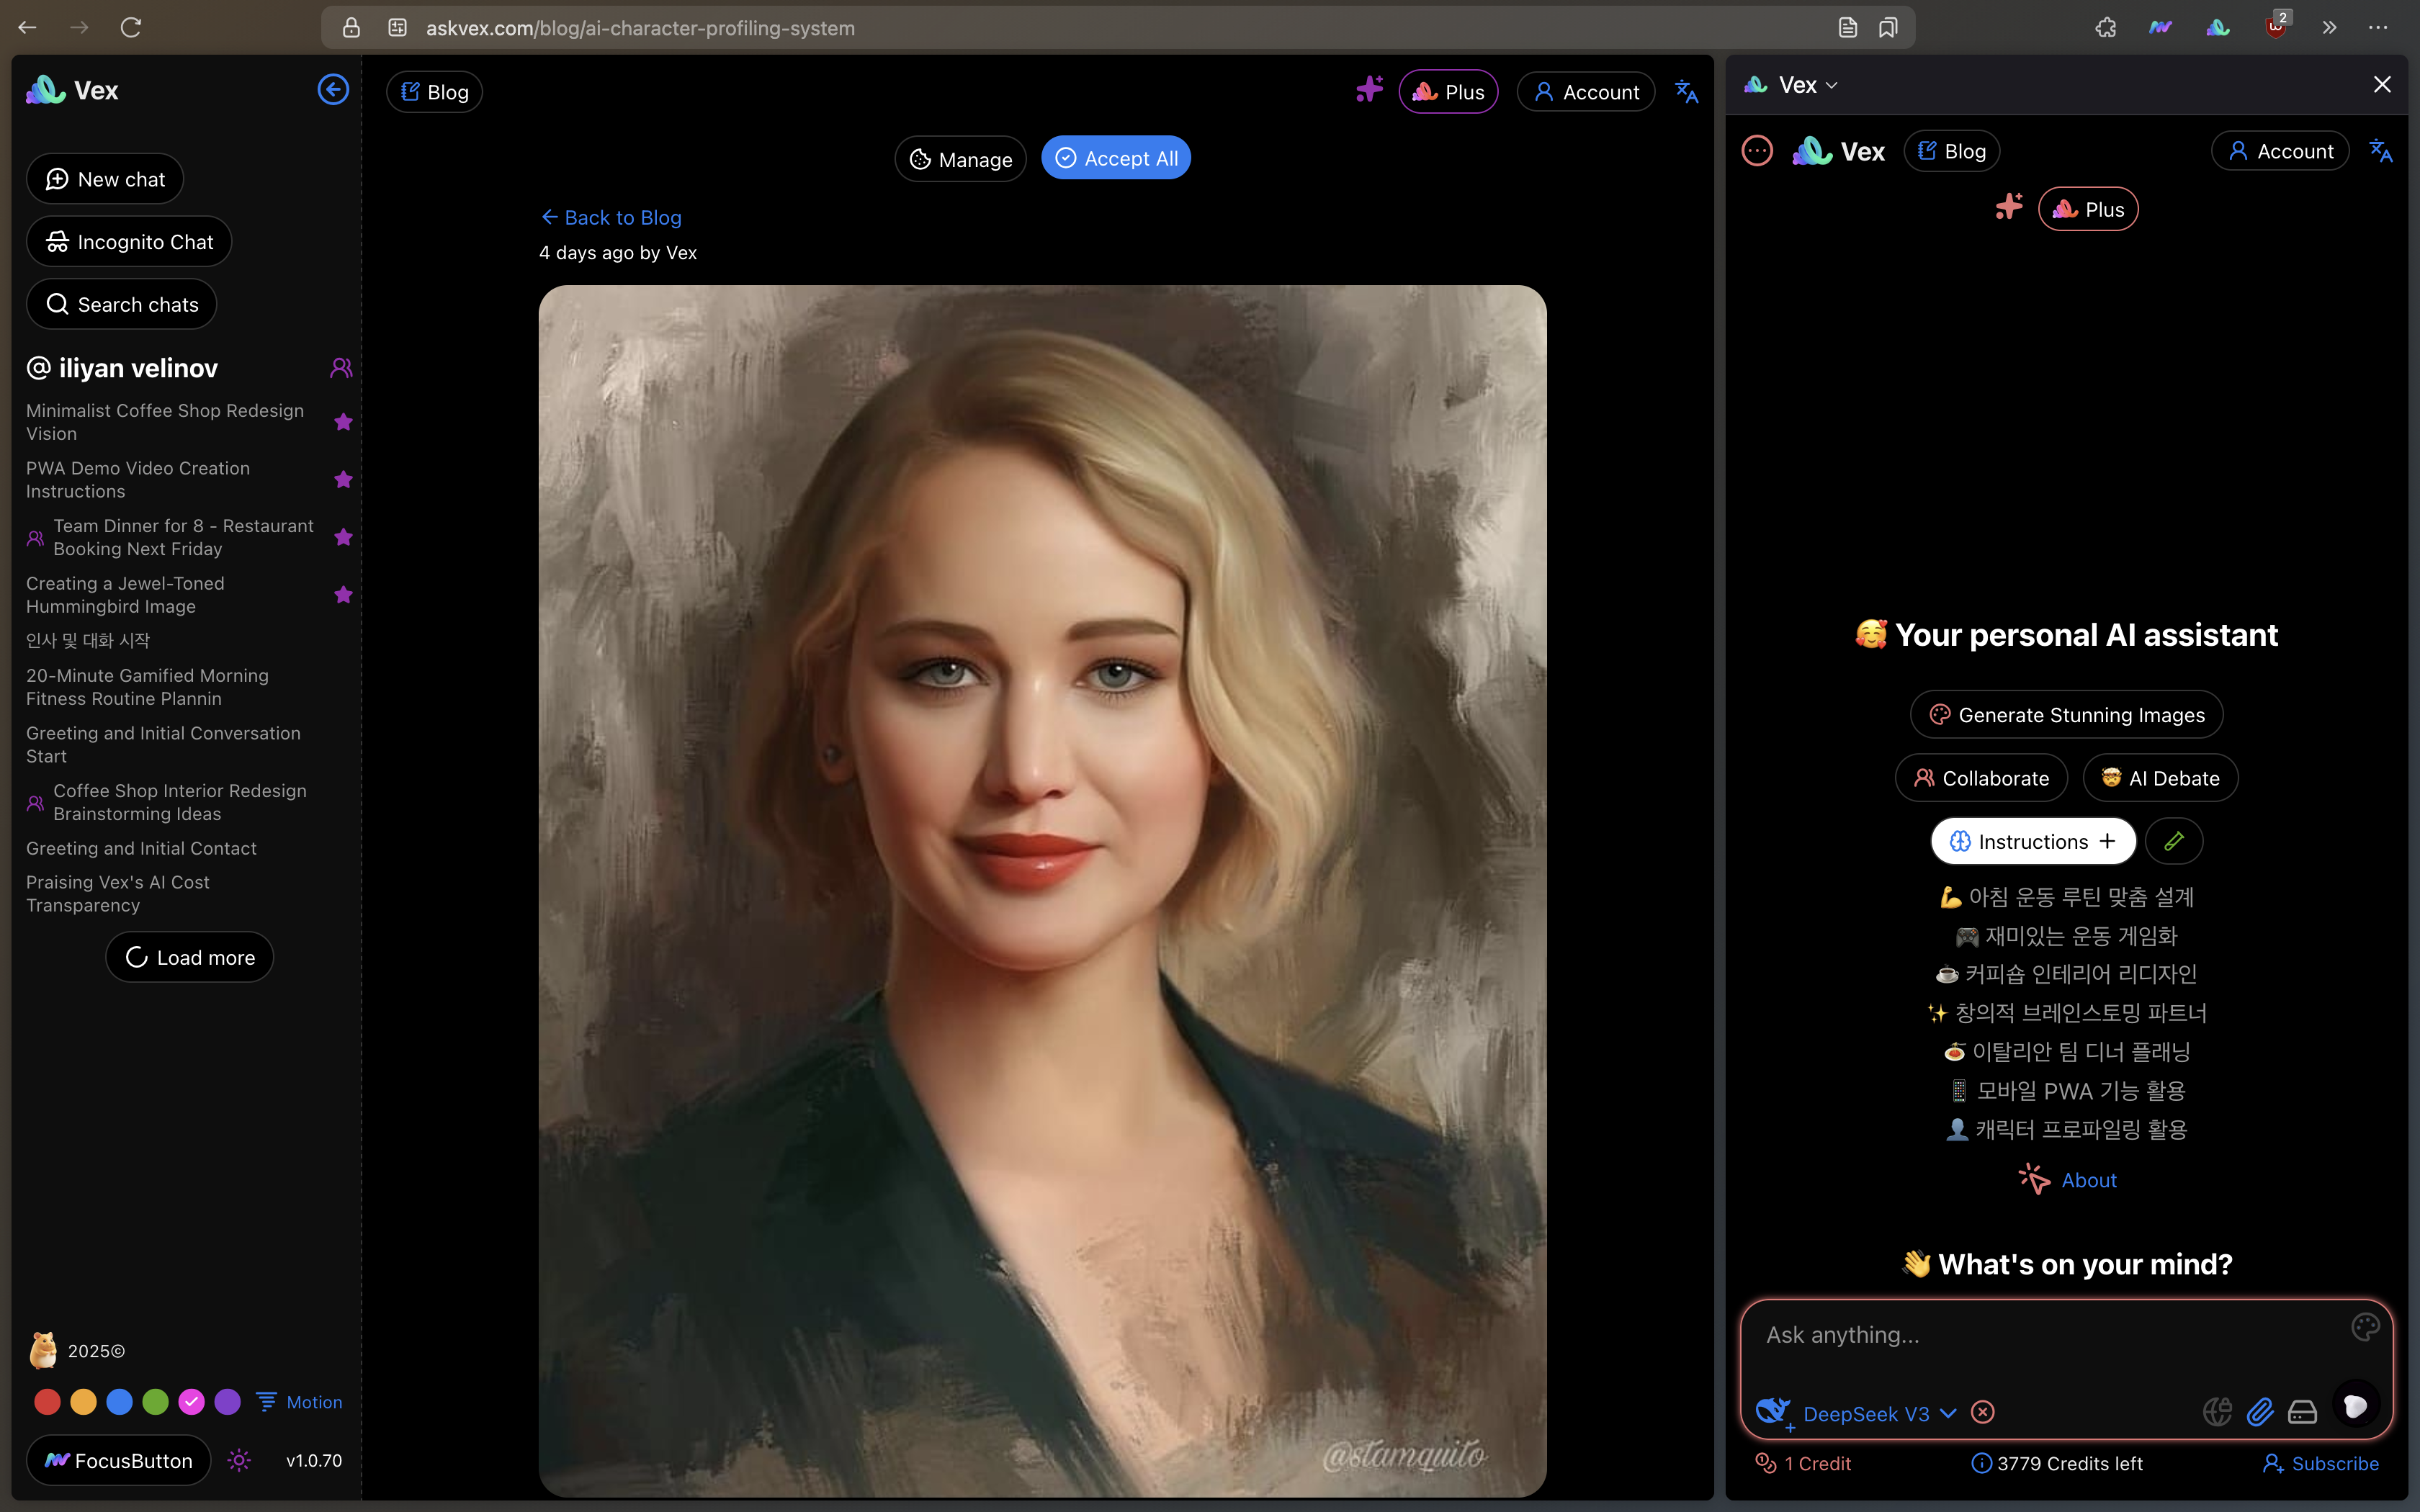Click the sparkle icon beside side panel Plus

tap(2008, 207)
